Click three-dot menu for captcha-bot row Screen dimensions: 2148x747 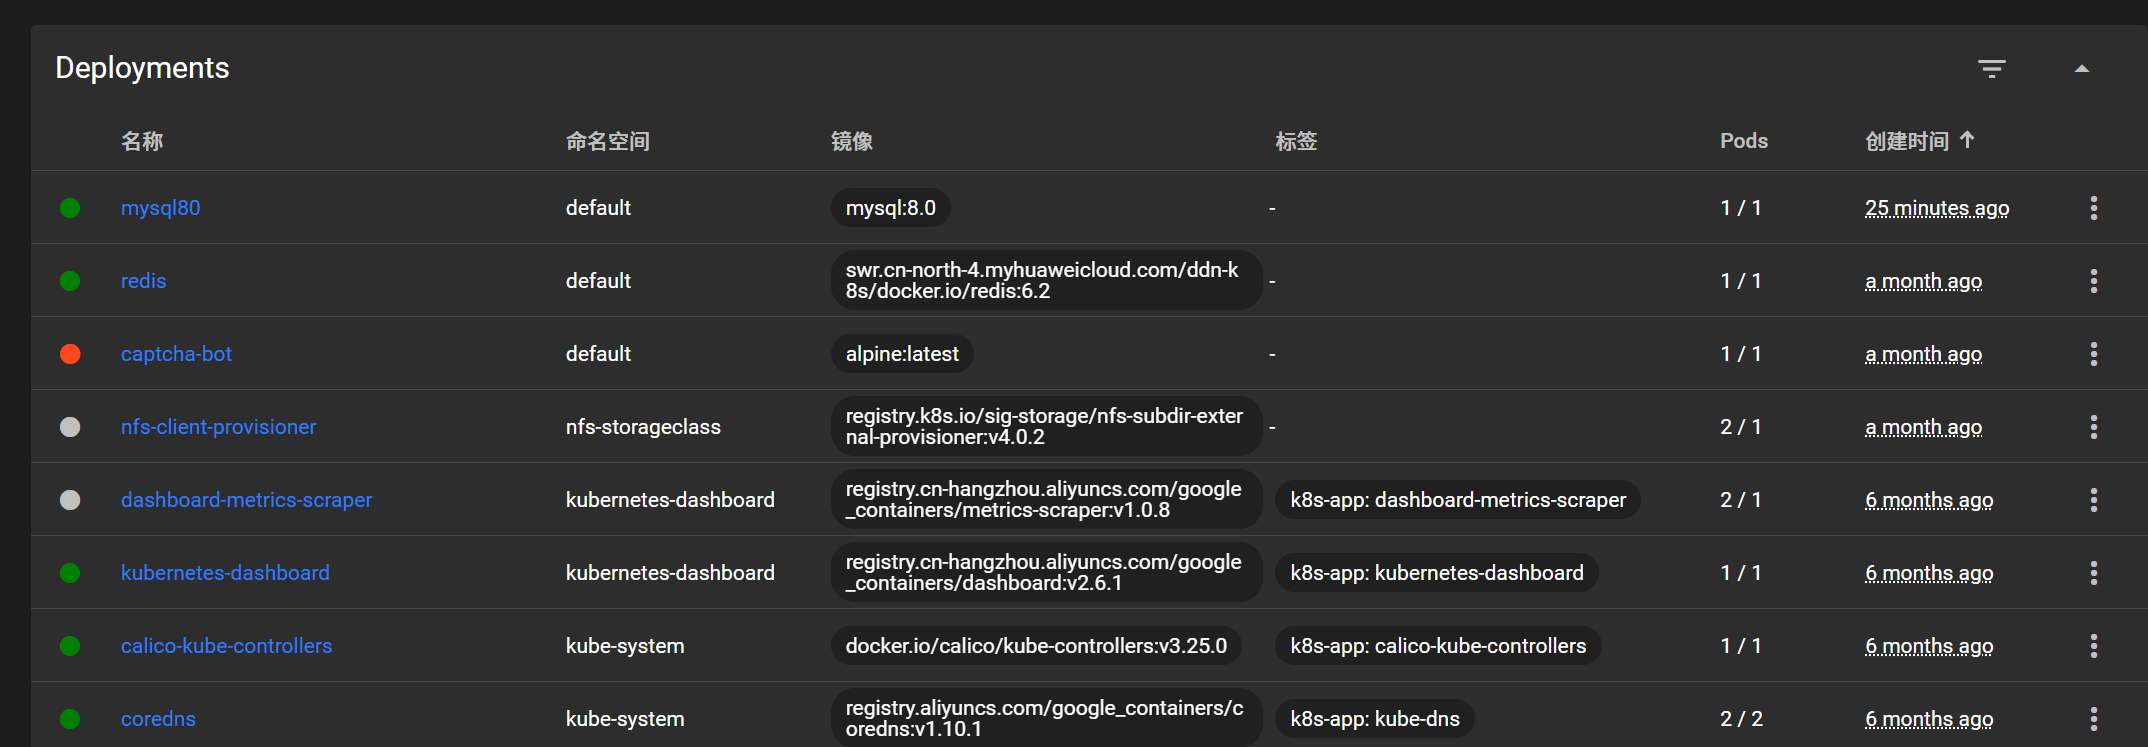(2093, 354)
